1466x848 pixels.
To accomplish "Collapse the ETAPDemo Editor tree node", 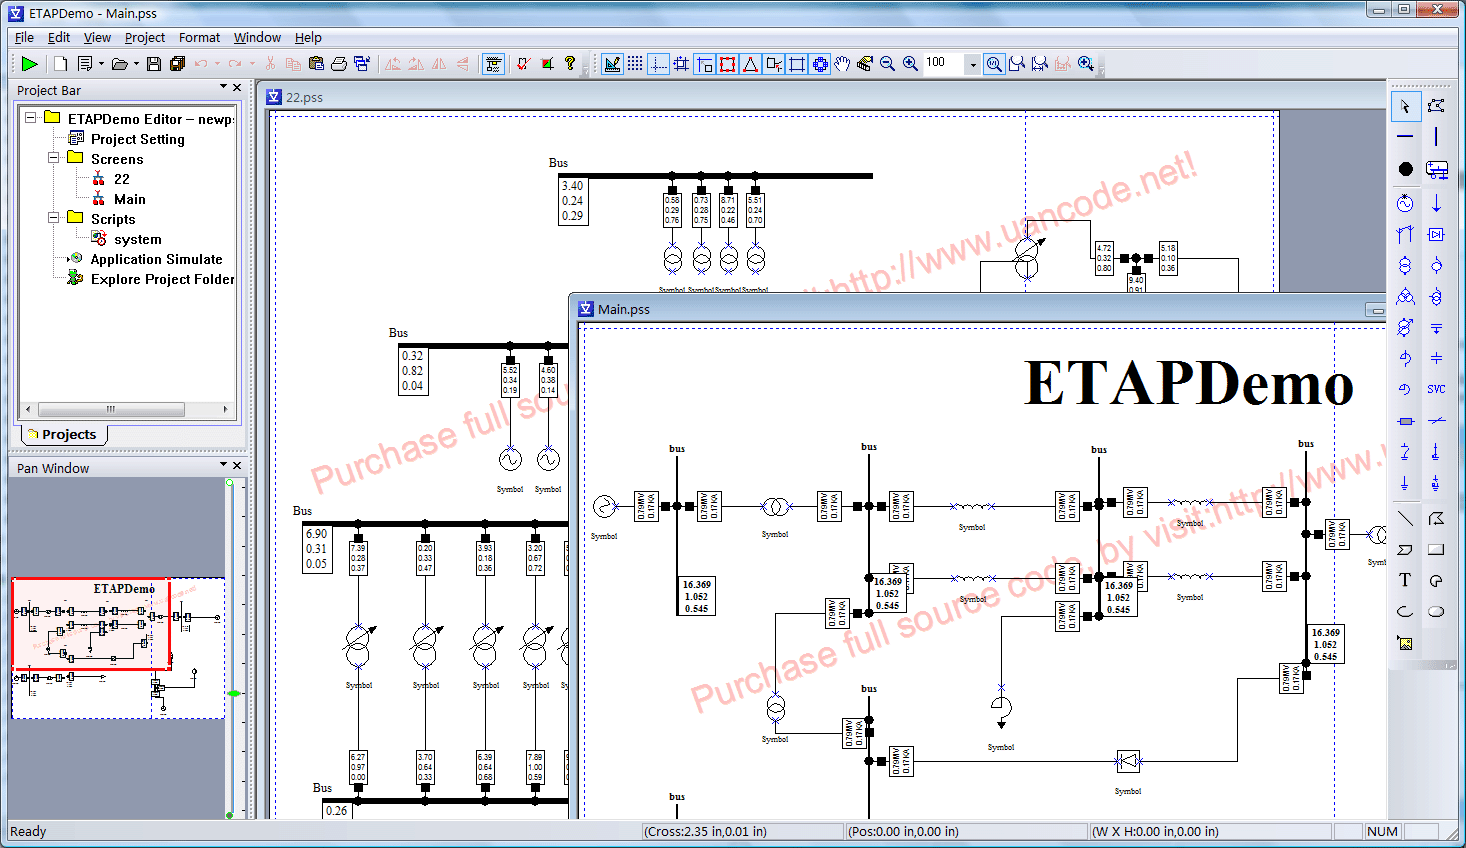I will point(30,118).
